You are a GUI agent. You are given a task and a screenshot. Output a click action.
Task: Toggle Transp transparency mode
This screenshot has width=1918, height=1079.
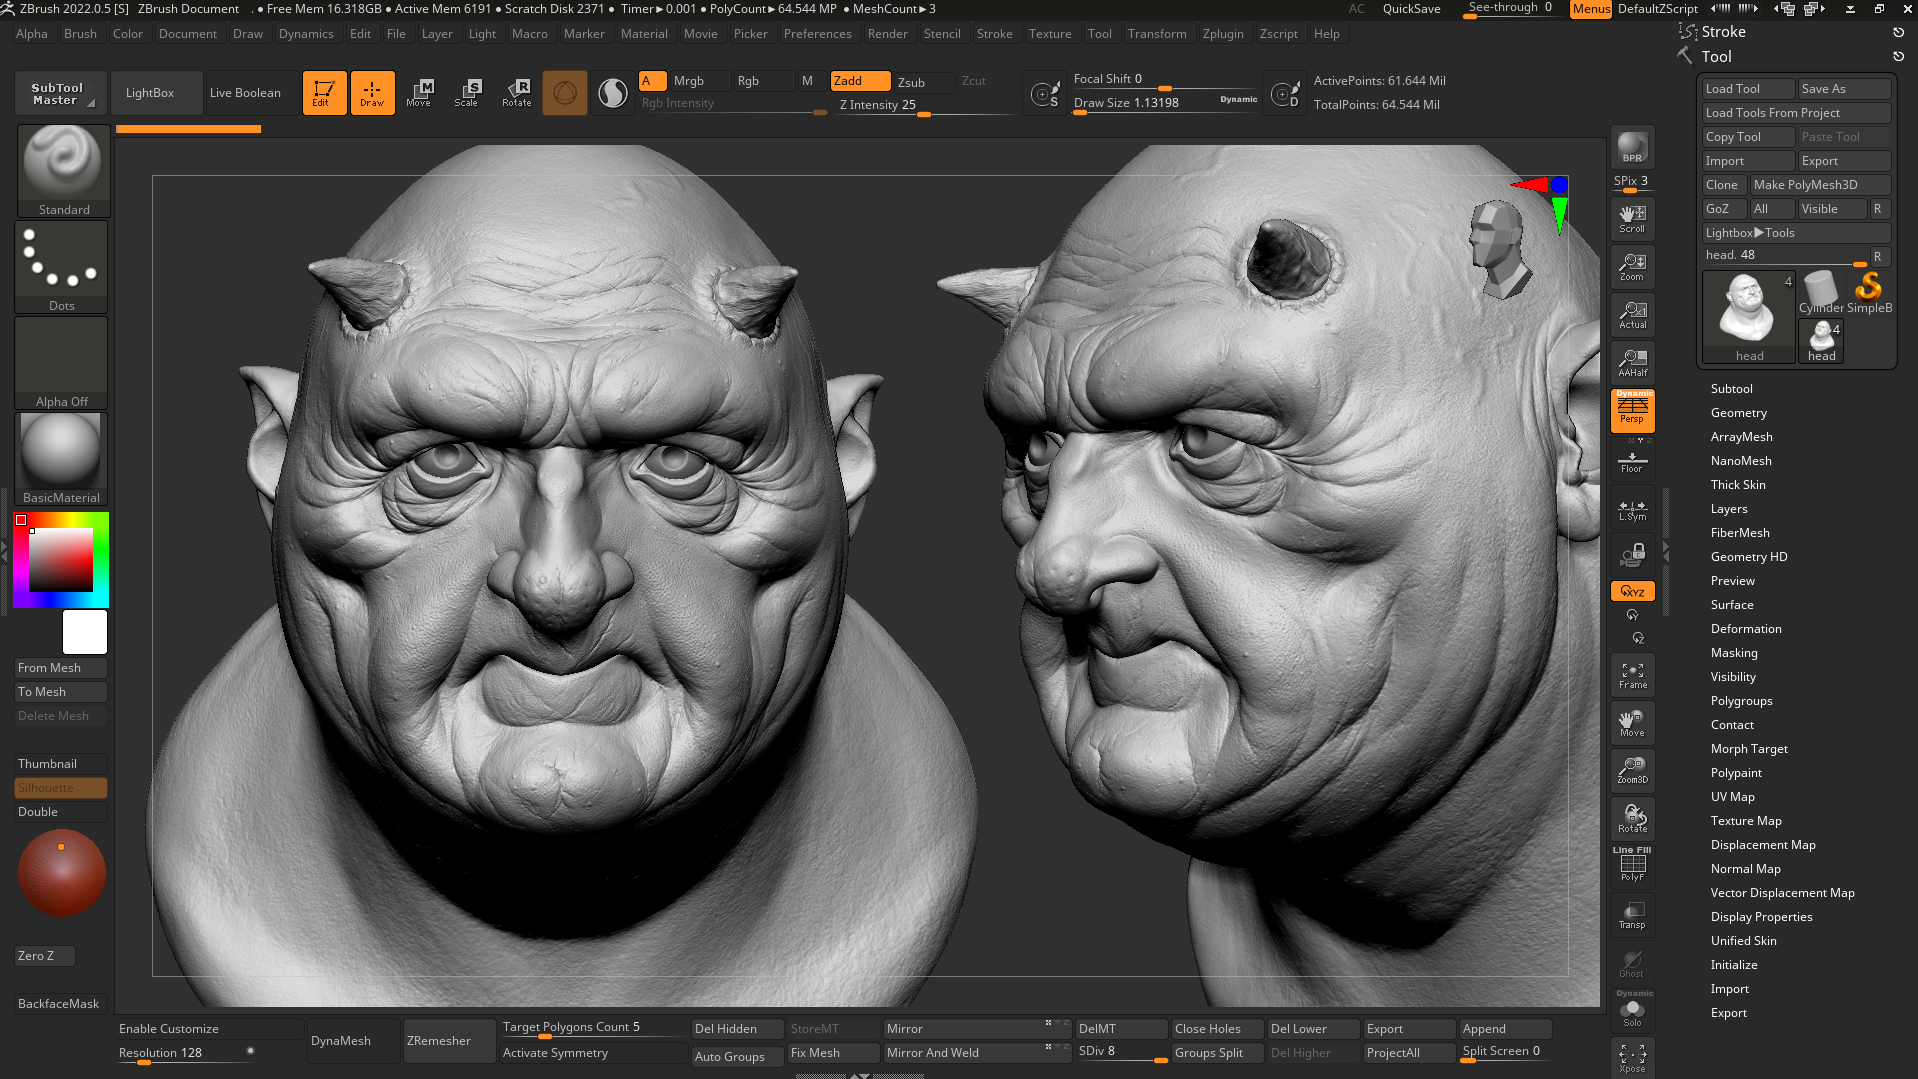1632,915
